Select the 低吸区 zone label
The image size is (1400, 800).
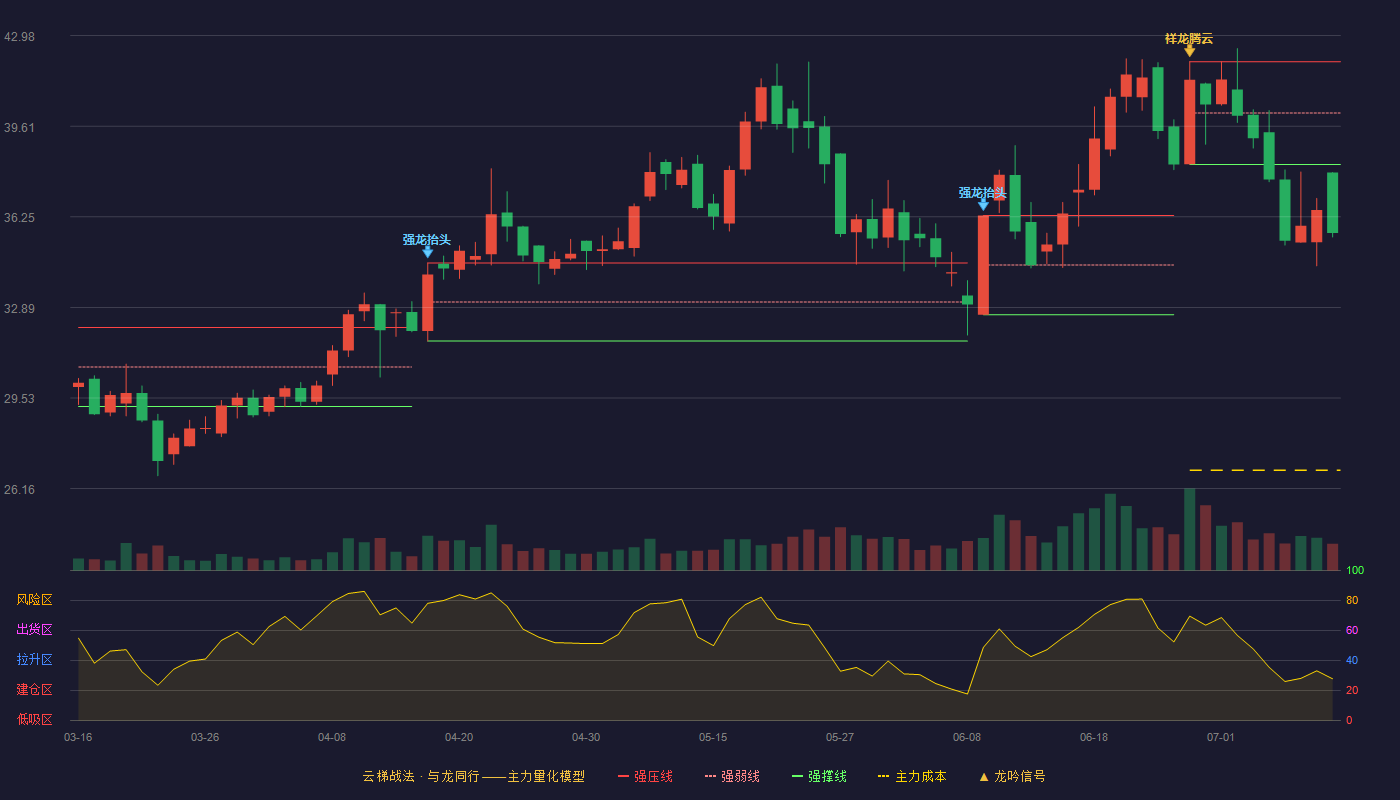tap(35, 719)
